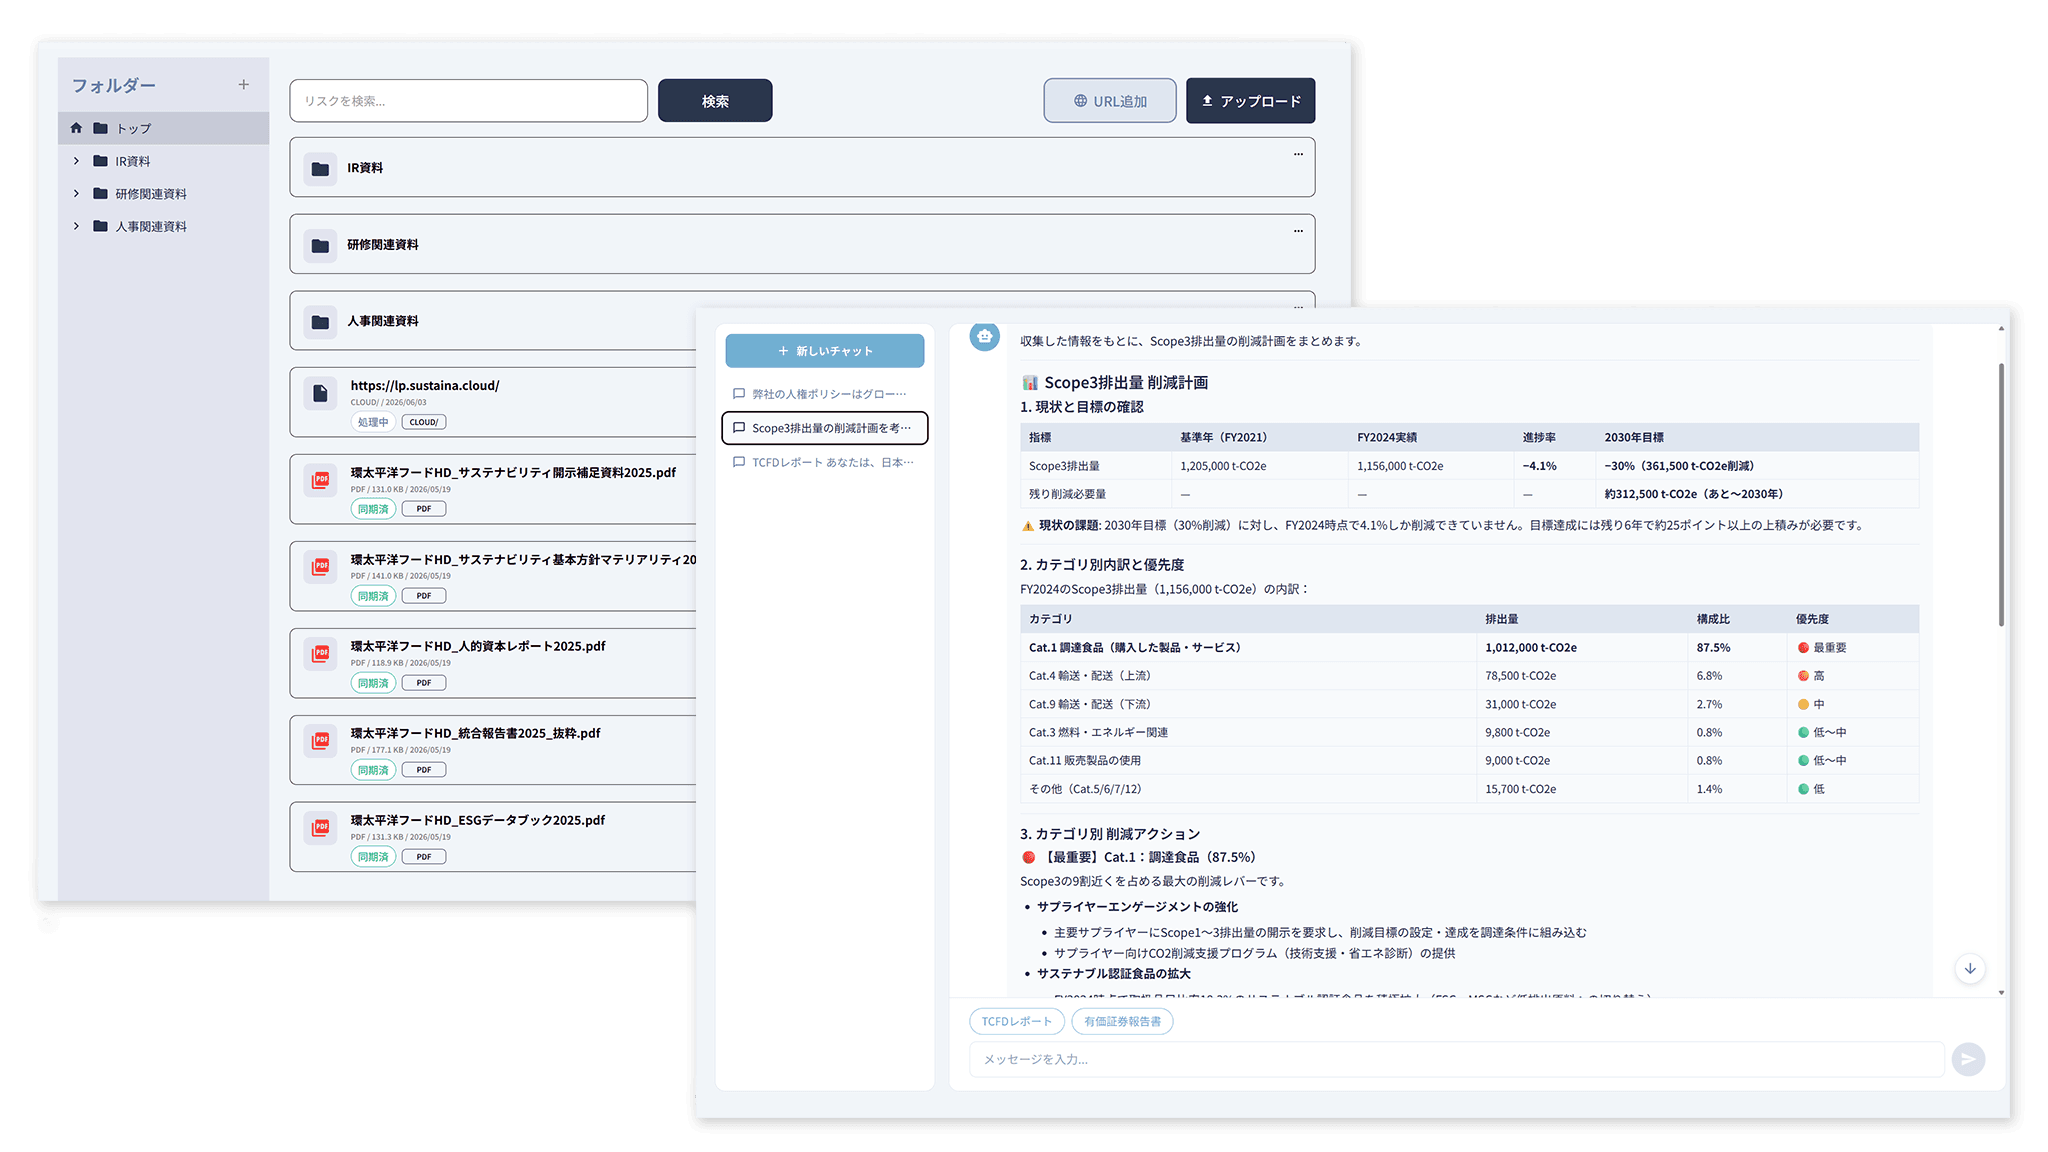Image resolution: width=2048 pixels, height=1152 pixels.
Task: Expand the 研修関連資料 tree folder
Action: [x=76, y=194]
